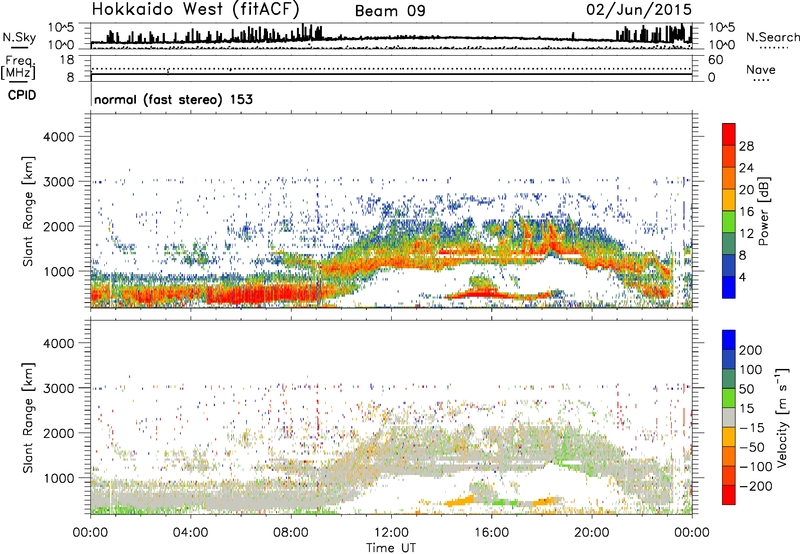
Task: Click the 1000 tick in velocity panel
Action: 58,478
